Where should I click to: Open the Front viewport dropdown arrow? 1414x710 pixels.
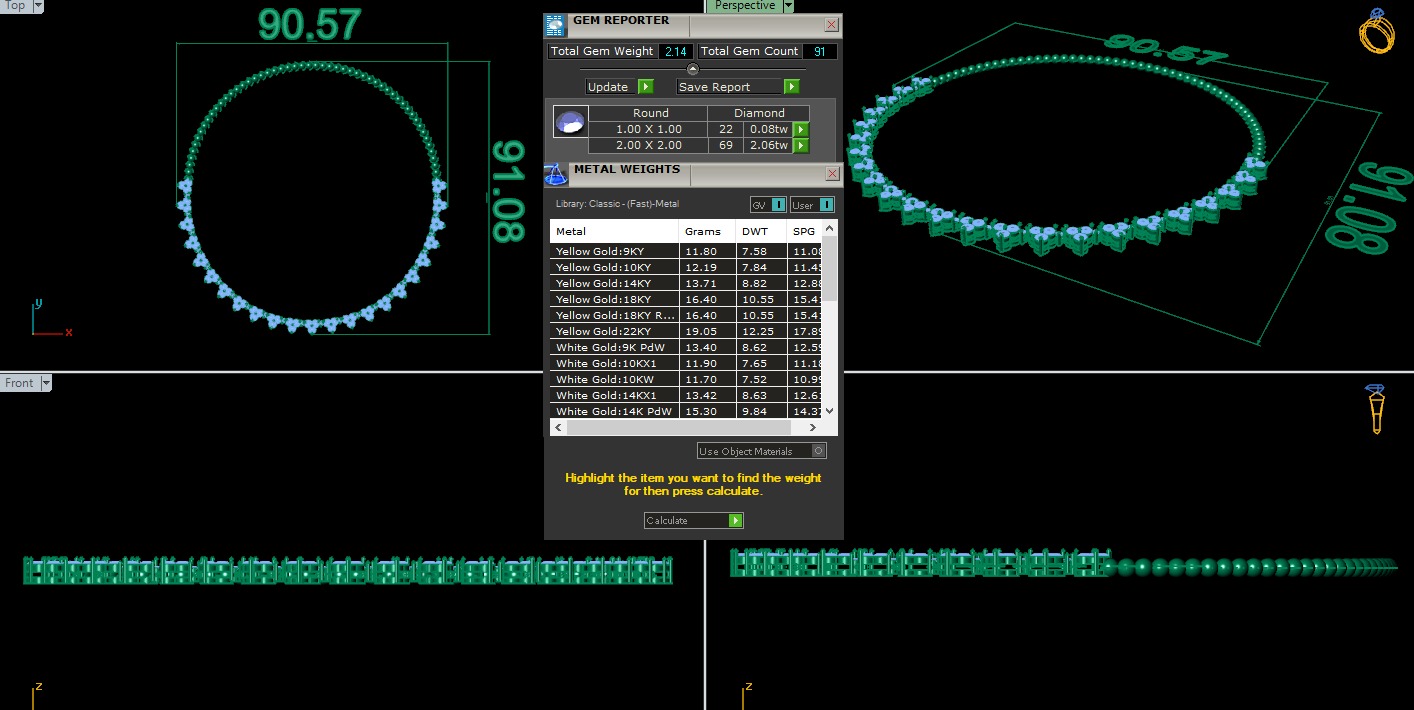coord(46,383)
